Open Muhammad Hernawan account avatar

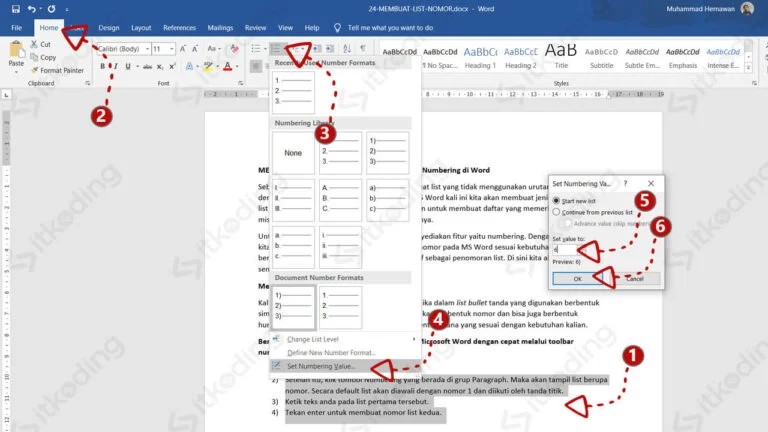point(747,8)
